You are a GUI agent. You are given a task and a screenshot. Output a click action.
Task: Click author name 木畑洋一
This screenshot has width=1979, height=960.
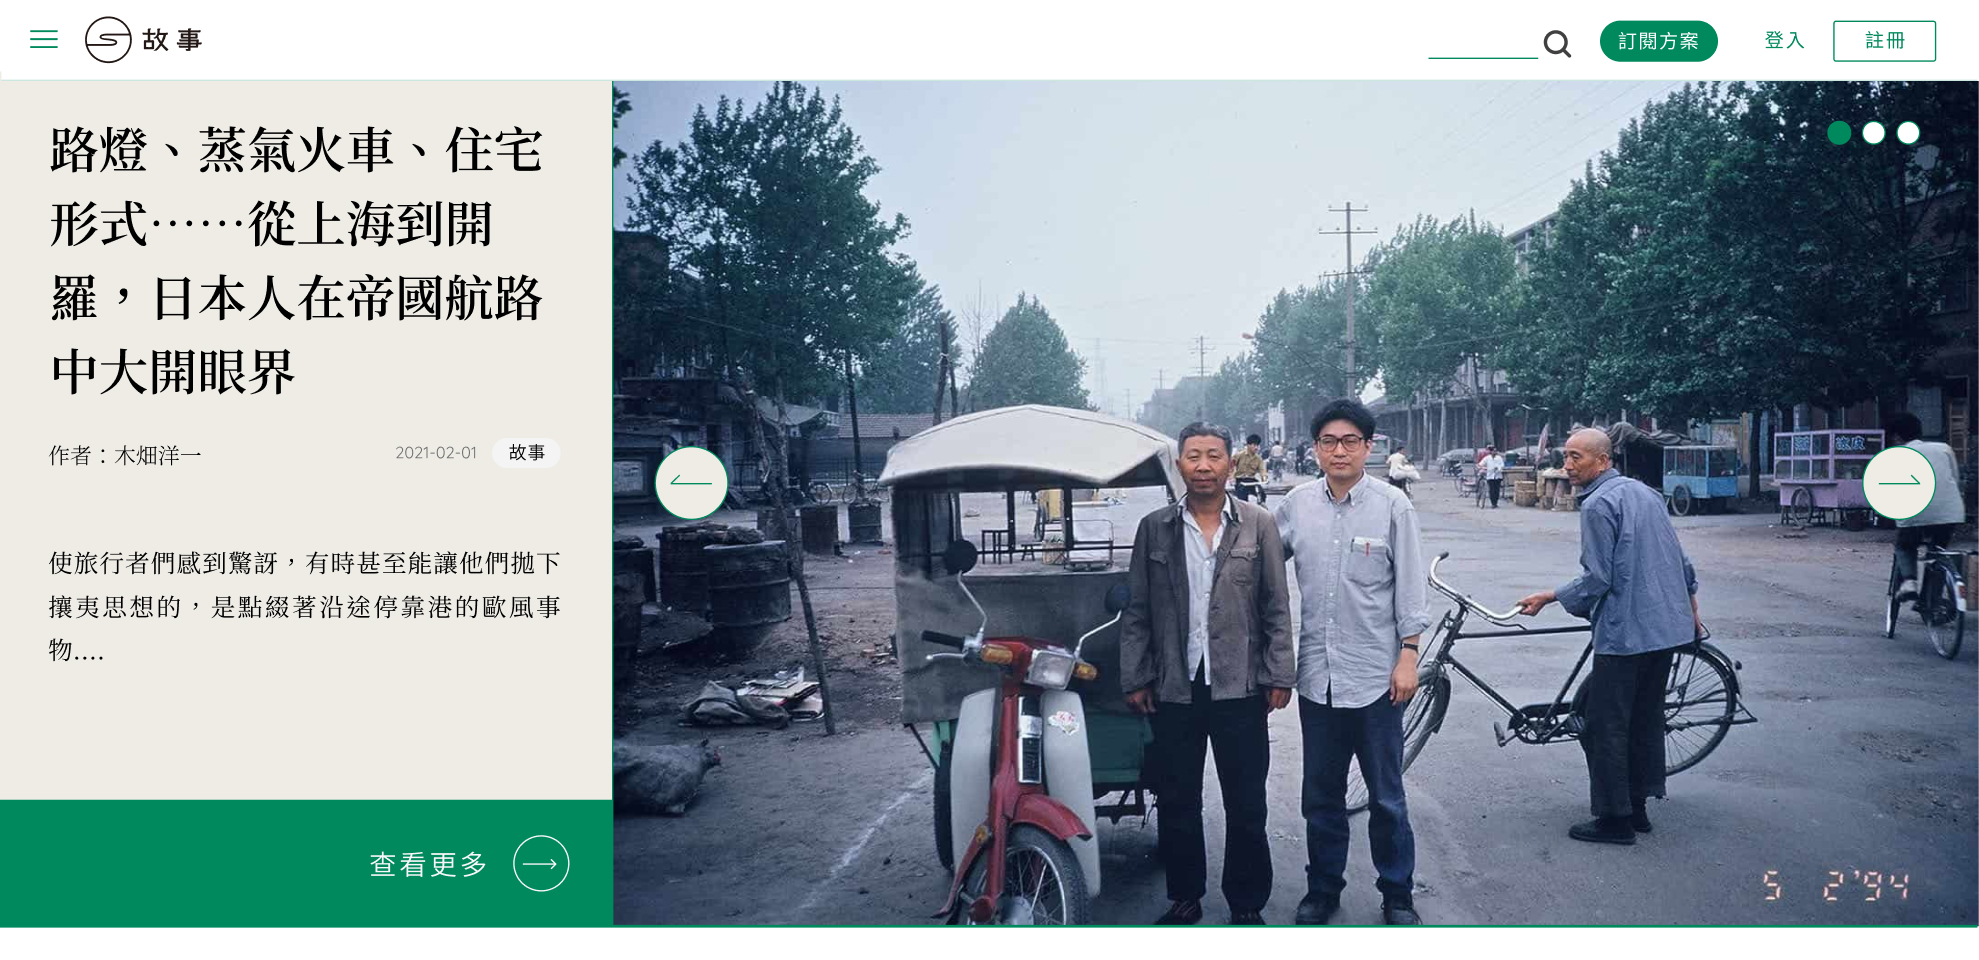(x=158, y=456)
